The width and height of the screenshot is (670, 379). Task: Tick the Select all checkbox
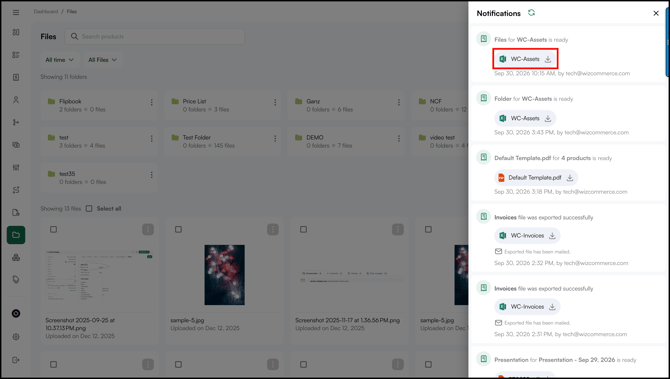pyautogui.click(x=89, y=209)
